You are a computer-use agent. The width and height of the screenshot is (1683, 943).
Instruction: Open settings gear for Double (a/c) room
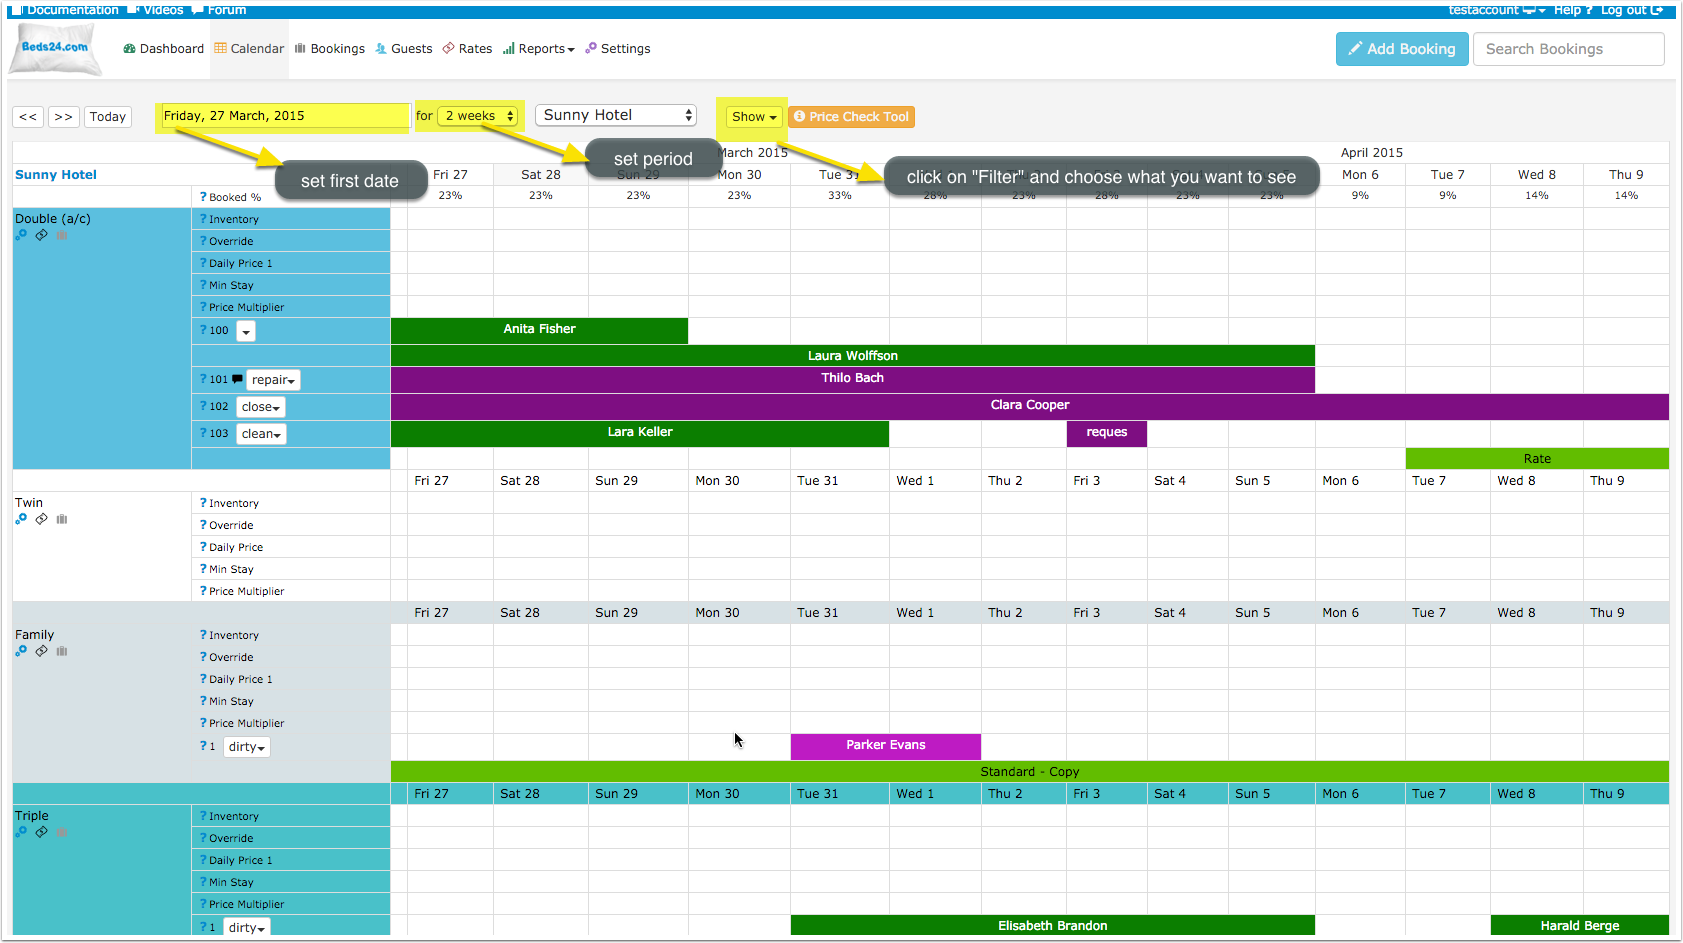coord(21,235)
